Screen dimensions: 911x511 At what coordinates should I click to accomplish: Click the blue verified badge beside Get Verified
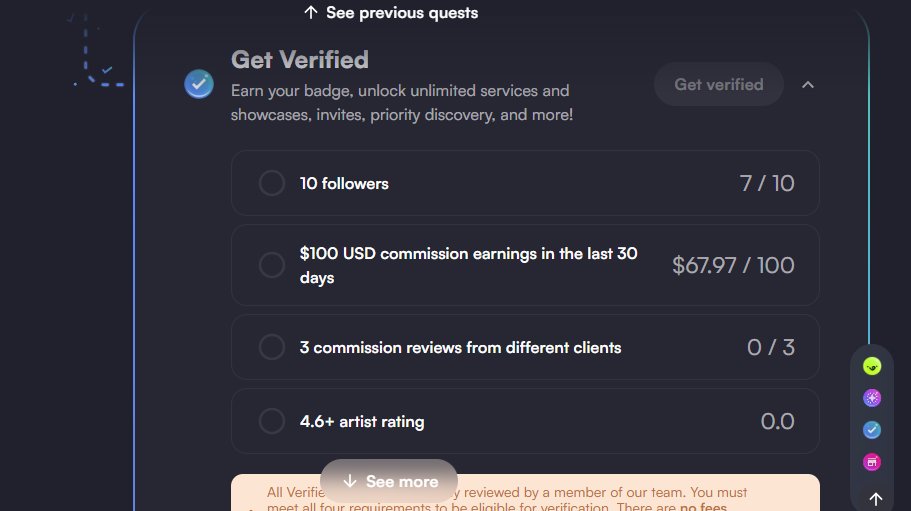pyautogui.click(x=199, y=84)
